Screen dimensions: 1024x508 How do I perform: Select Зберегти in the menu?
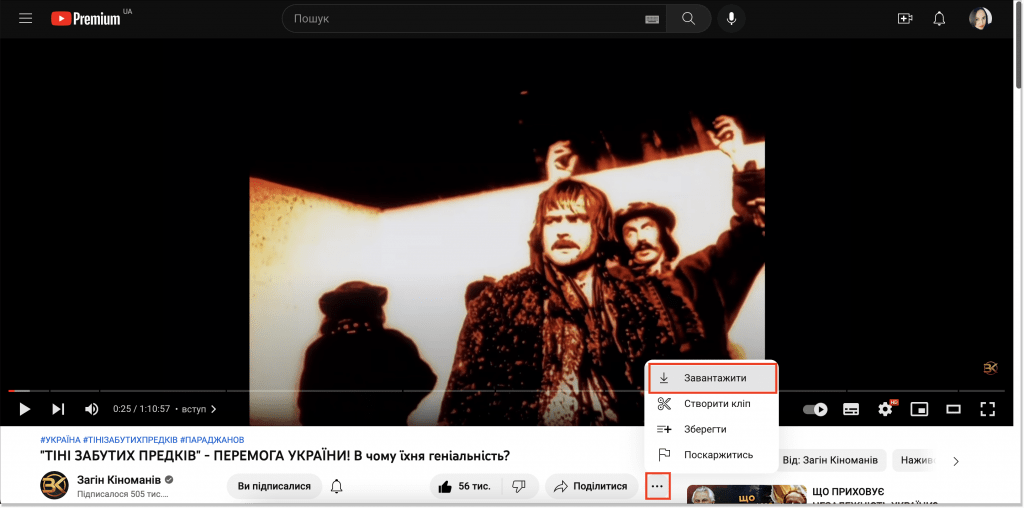point(712,429)
